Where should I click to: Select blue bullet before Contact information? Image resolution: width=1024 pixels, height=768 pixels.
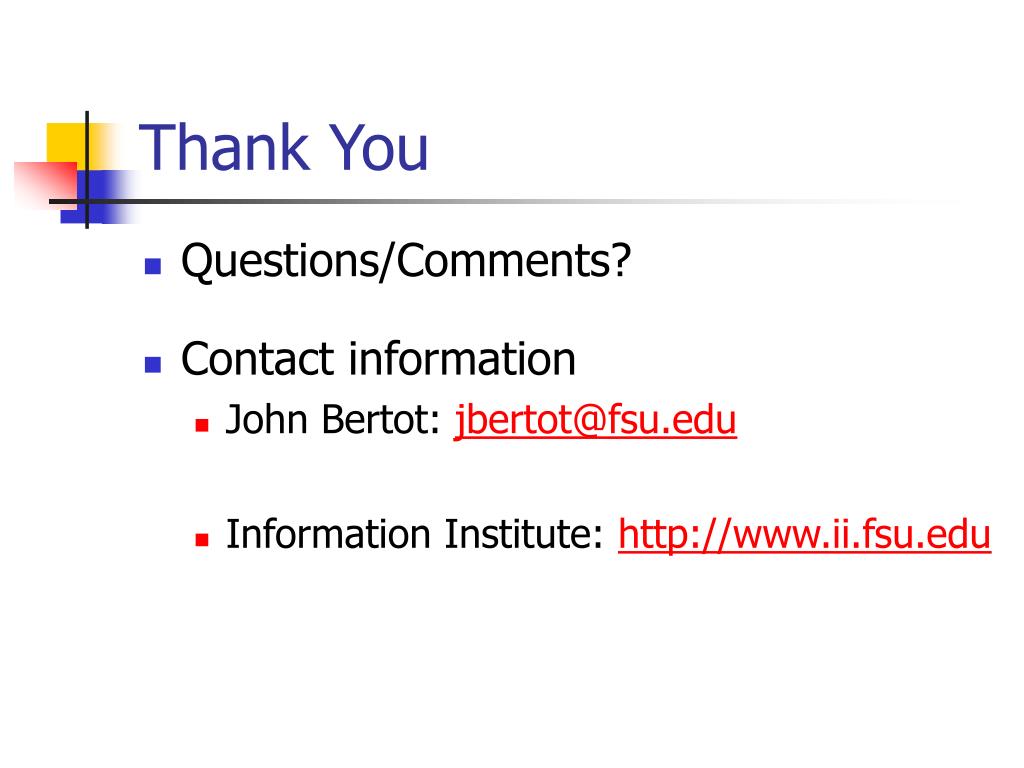[153, 364]
